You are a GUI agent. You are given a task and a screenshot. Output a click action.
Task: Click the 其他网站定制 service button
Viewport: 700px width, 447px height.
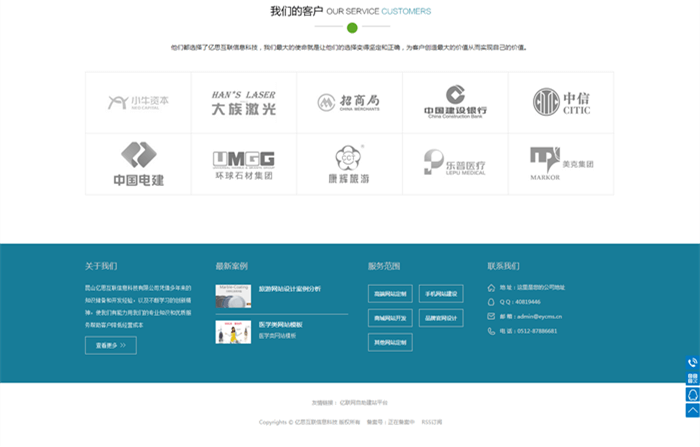point(390,343)
